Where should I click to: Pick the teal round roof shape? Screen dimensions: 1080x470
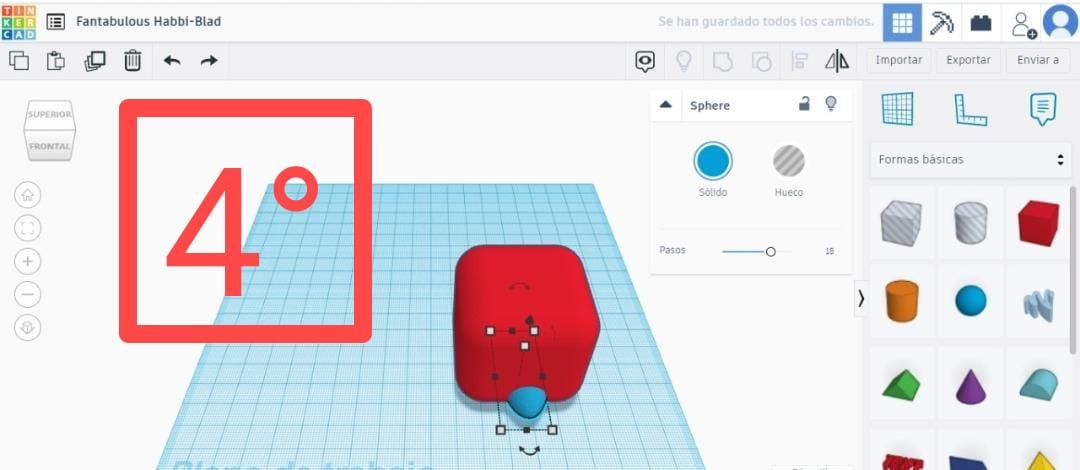1039,385
